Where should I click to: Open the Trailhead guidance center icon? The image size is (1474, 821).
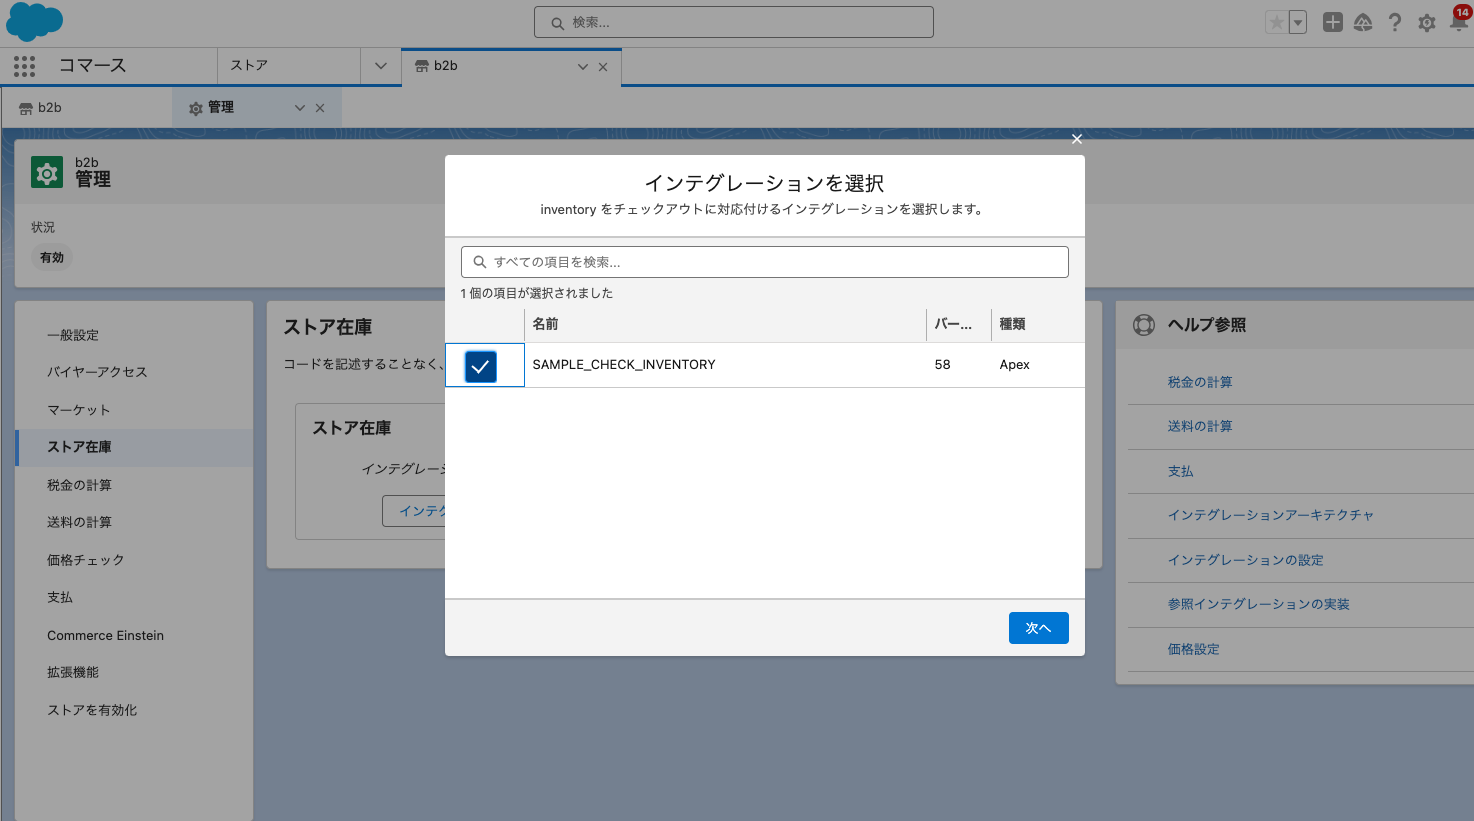[x=1363, y=22]
